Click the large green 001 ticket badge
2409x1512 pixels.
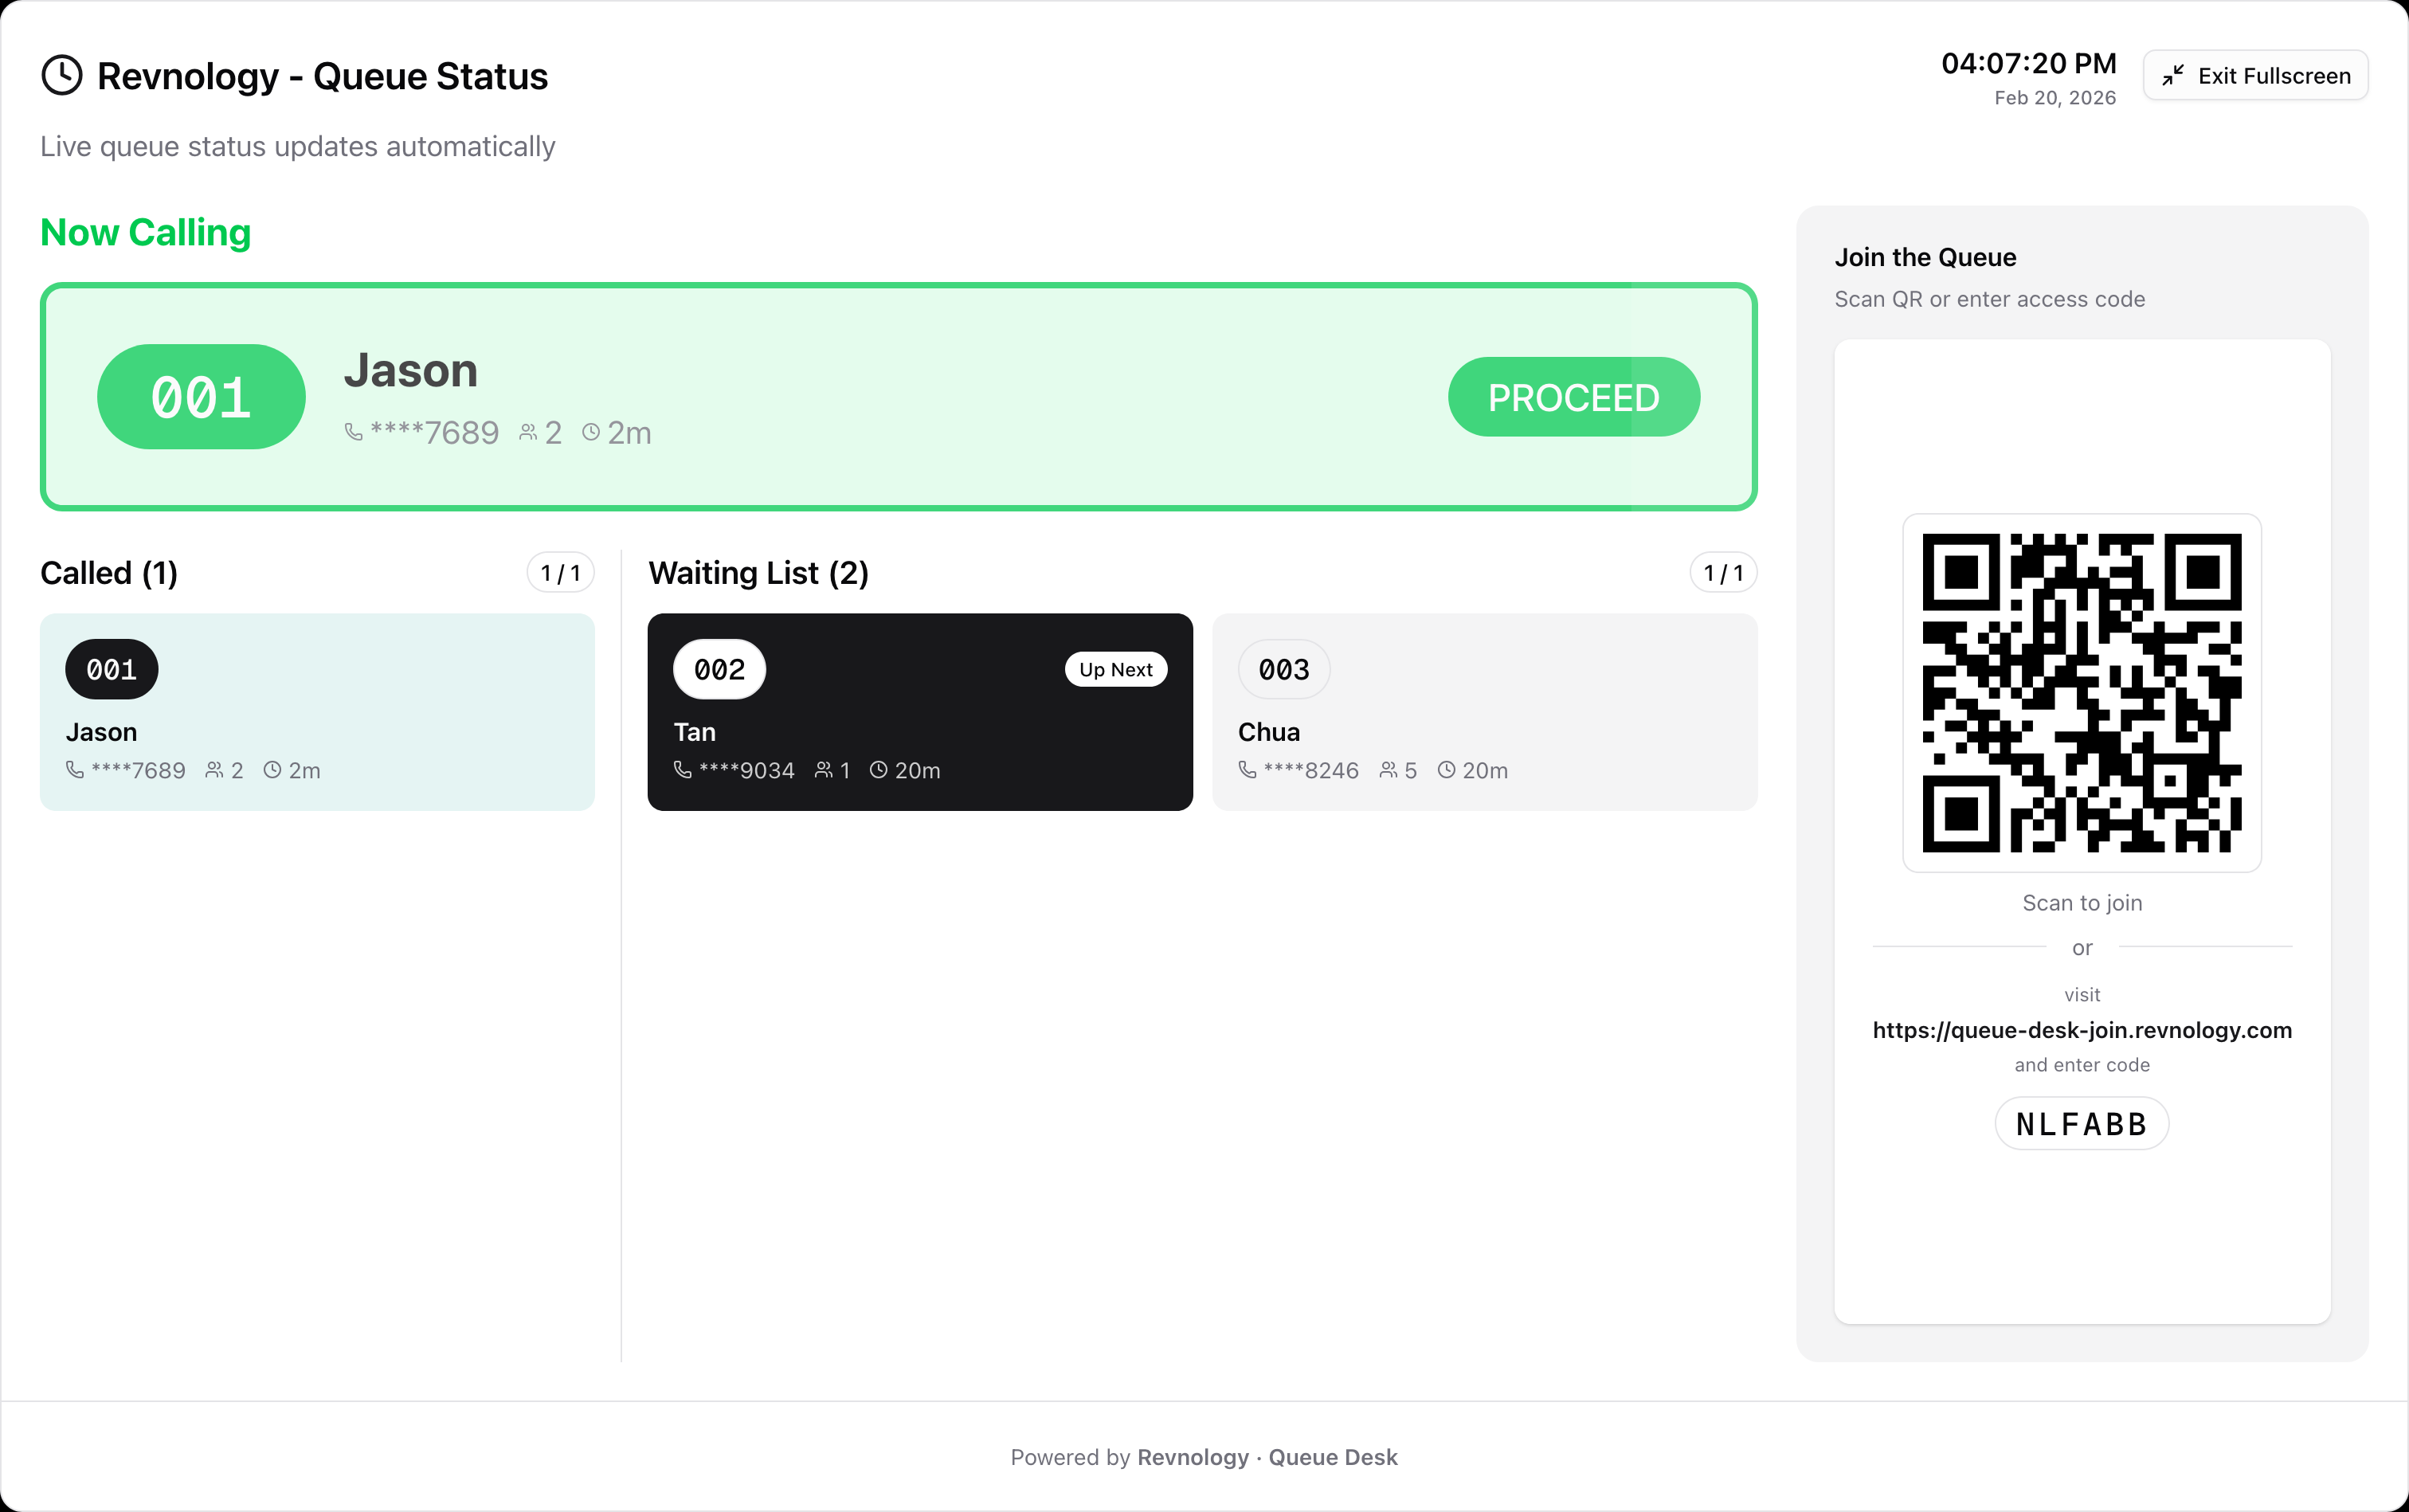tap(201, 397)
